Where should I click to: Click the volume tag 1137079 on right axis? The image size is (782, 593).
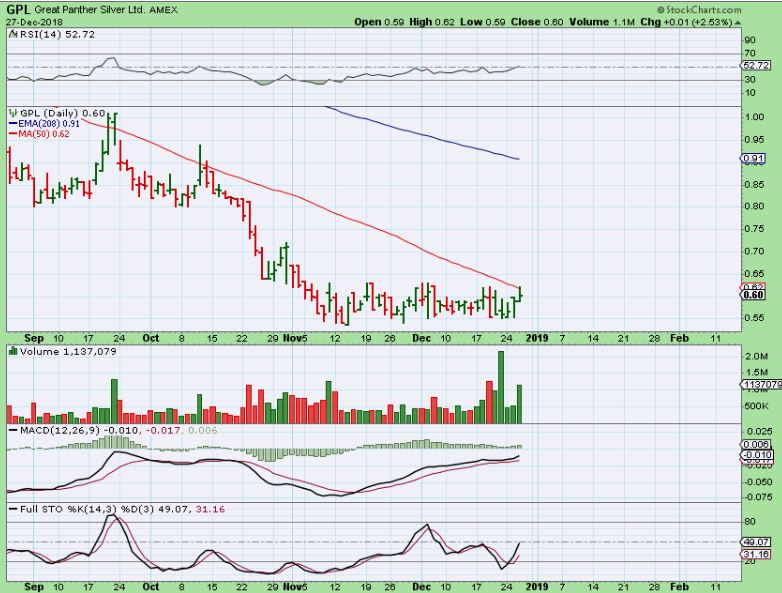tap(757, 385)
